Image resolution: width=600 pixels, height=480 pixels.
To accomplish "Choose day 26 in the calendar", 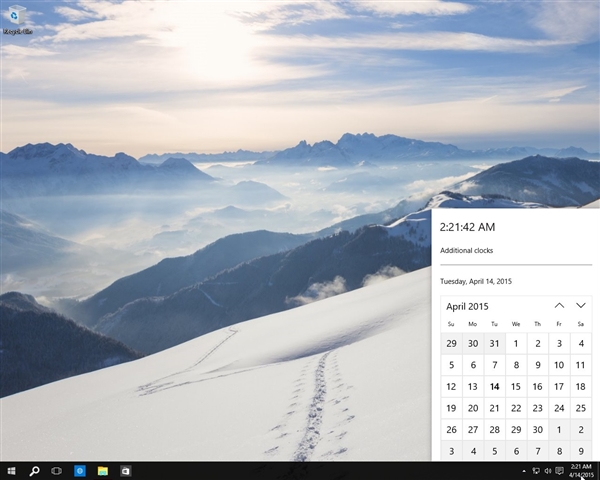I will tap(452, 429).
